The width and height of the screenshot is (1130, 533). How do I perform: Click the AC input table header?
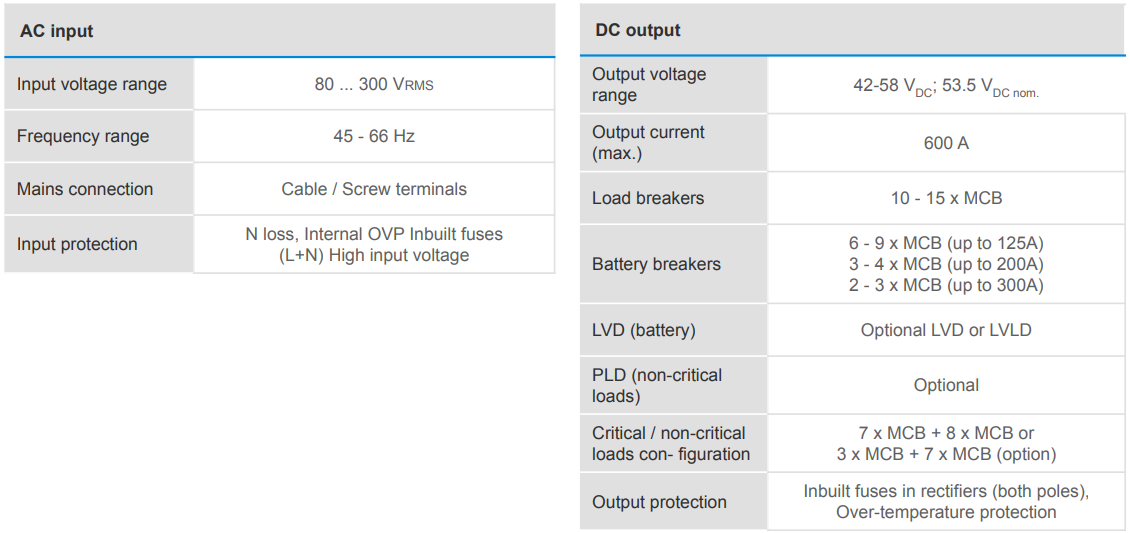(56, 31)
